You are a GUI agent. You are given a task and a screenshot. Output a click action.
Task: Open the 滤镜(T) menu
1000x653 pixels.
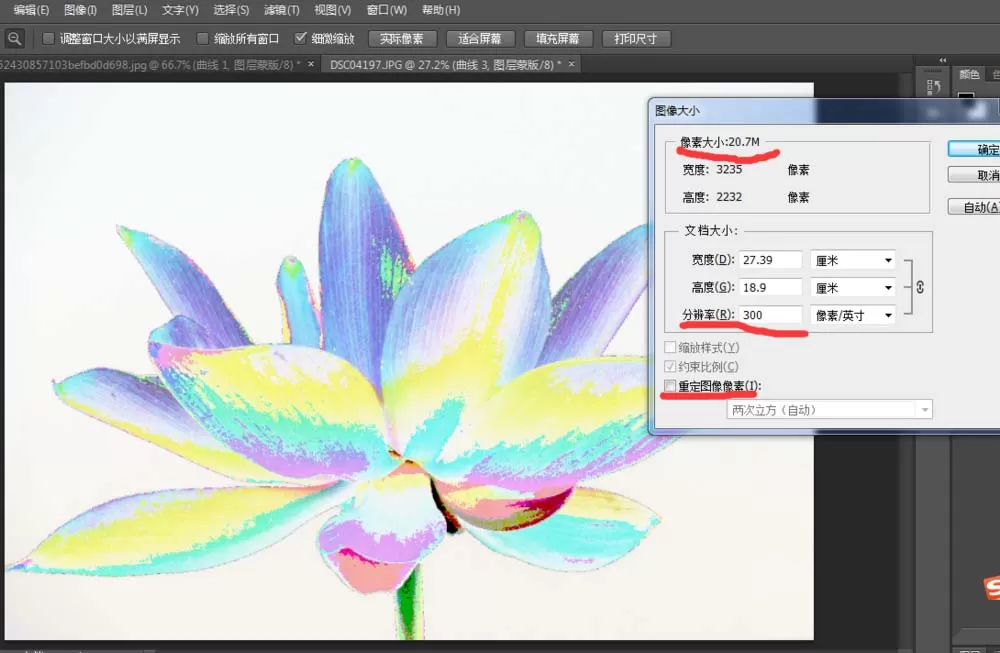click(x=281, y=10)
